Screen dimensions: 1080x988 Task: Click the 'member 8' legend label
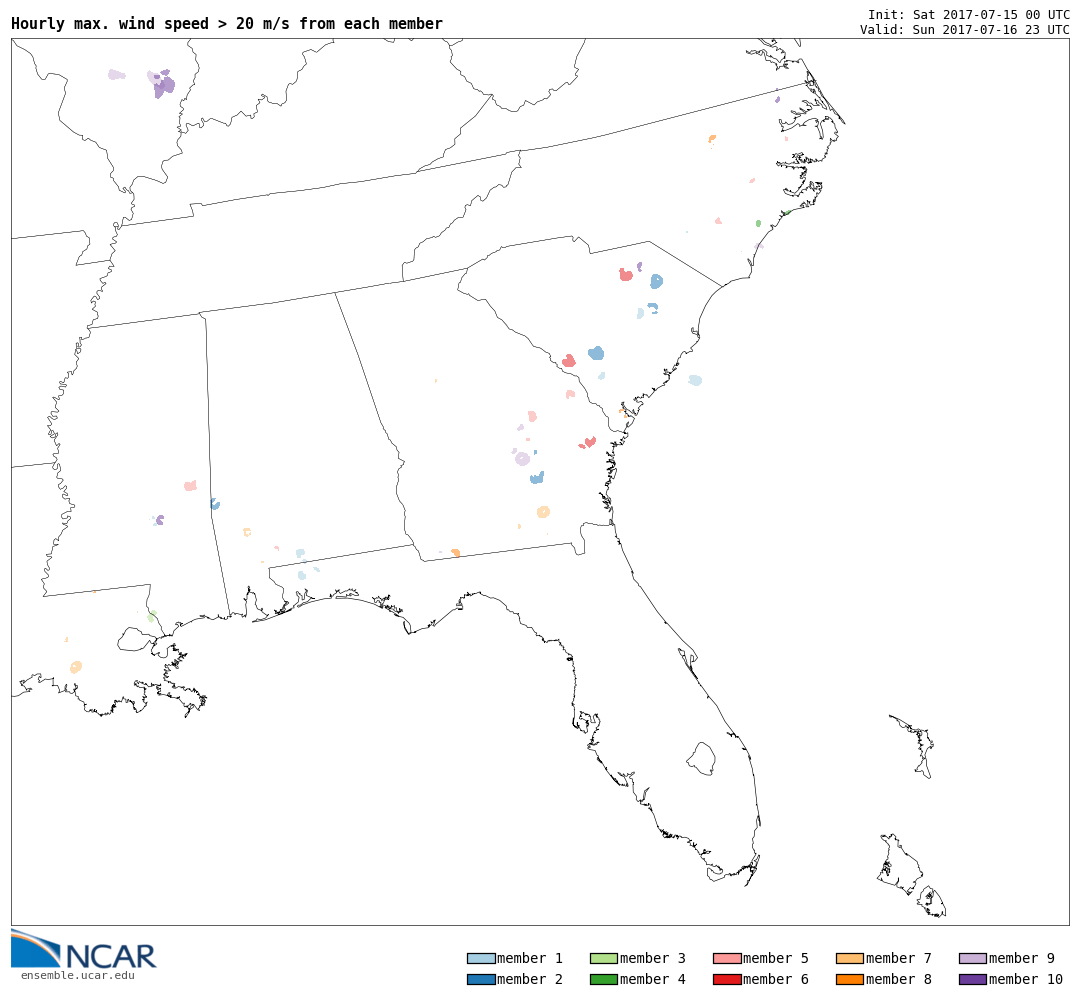[898, 979]
